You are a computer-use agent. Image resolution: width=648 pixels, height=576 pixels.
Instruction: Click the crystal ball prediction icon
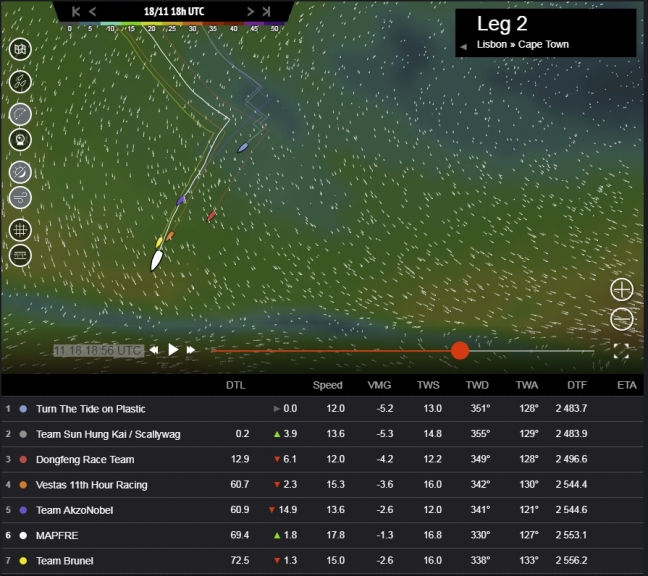[x=20, y=140]
